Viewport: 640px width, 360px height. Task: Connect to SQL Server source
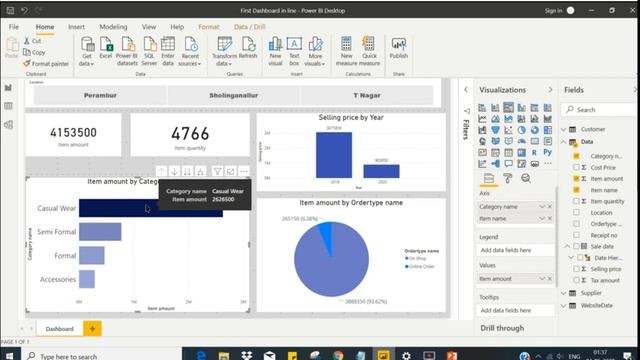point(149,51)
